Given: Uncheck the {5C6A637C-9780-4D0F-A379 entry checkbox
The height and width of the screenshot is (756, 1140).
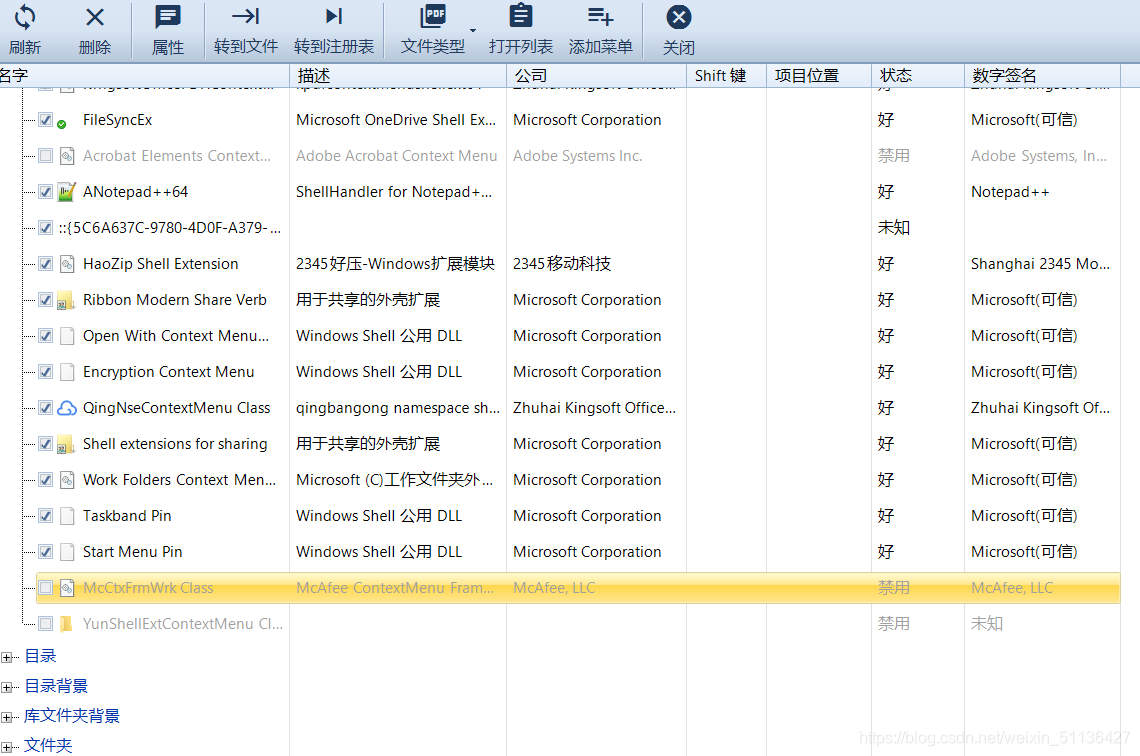Looking at the screenshot, I should [x=46, y=228].
